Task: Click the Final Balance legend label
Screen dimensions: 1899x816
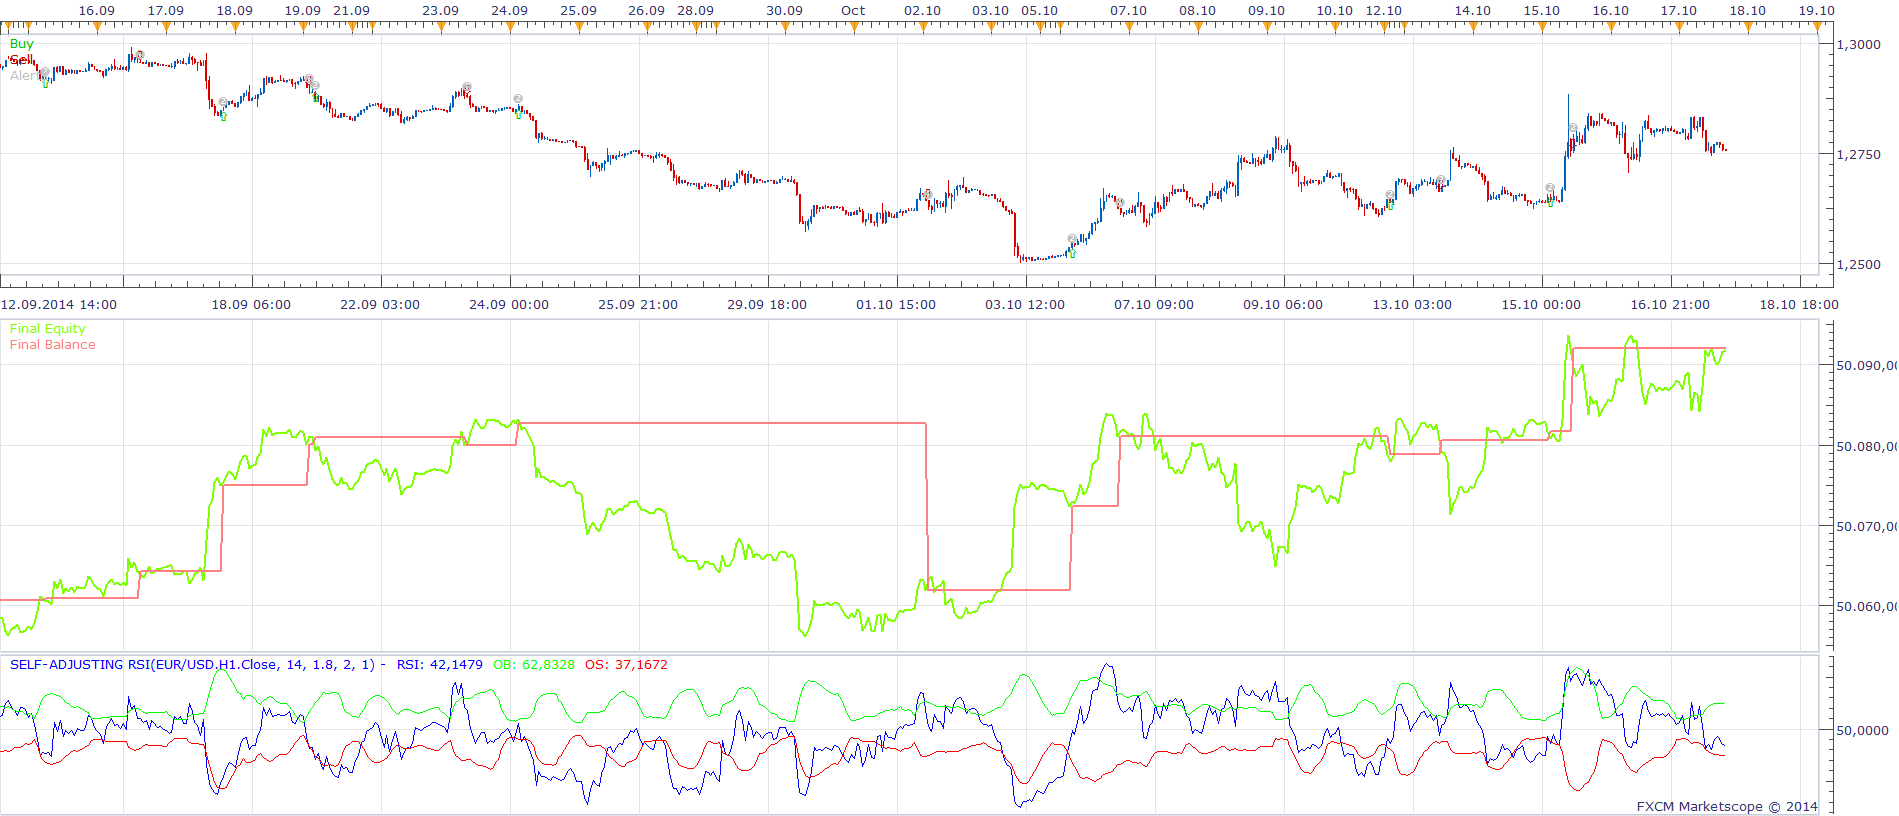Action: (53, 344)
